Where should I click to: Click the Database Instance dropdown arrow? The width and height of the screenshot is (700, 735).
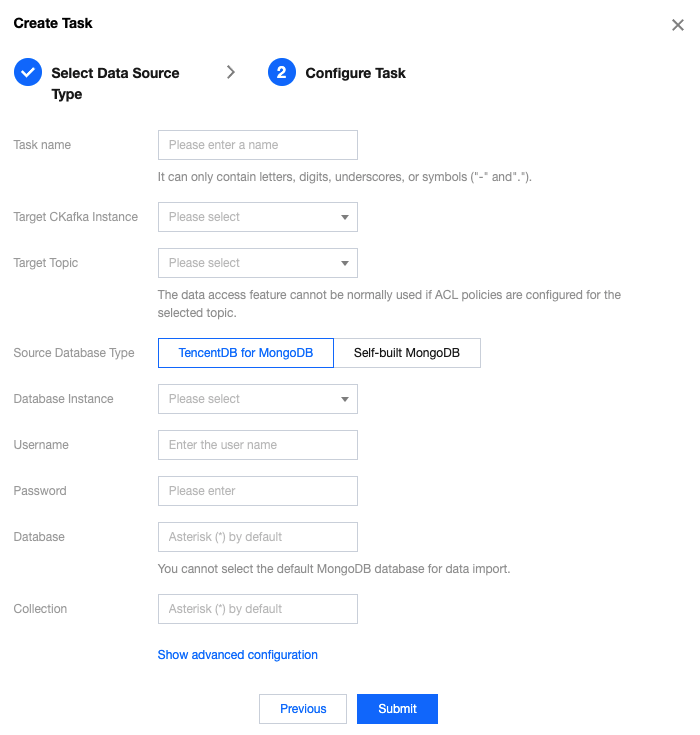click(345, 399)
